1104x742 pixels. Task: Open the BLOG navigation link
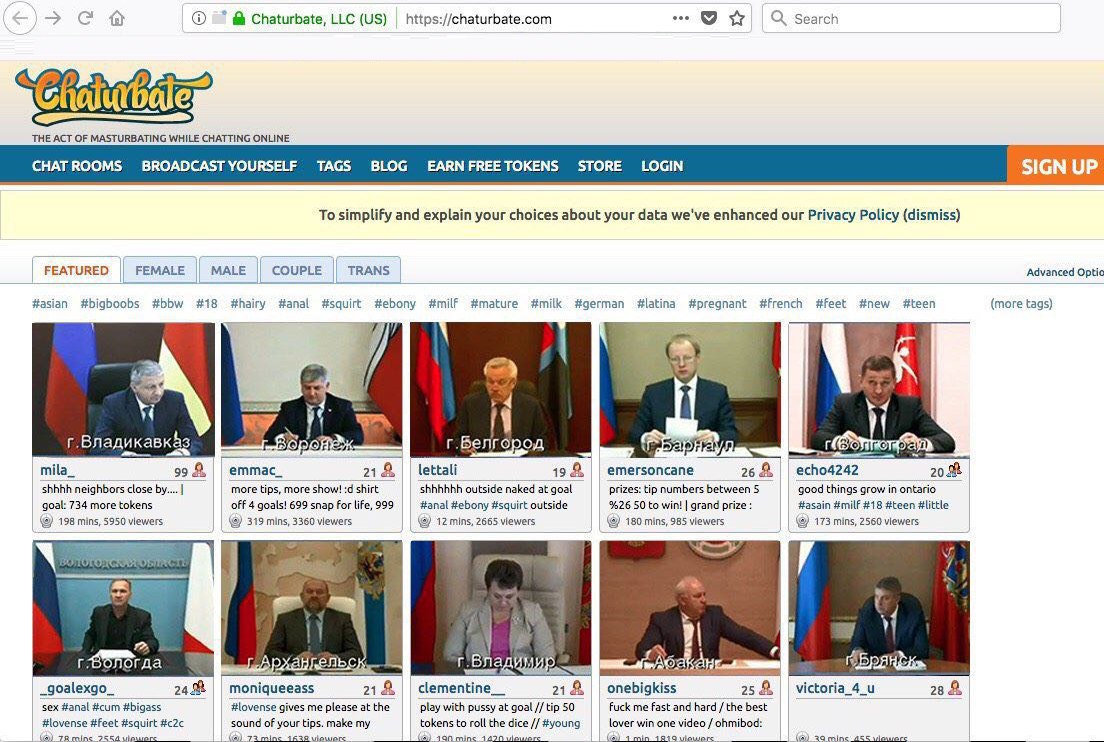(x=389, y=166)
